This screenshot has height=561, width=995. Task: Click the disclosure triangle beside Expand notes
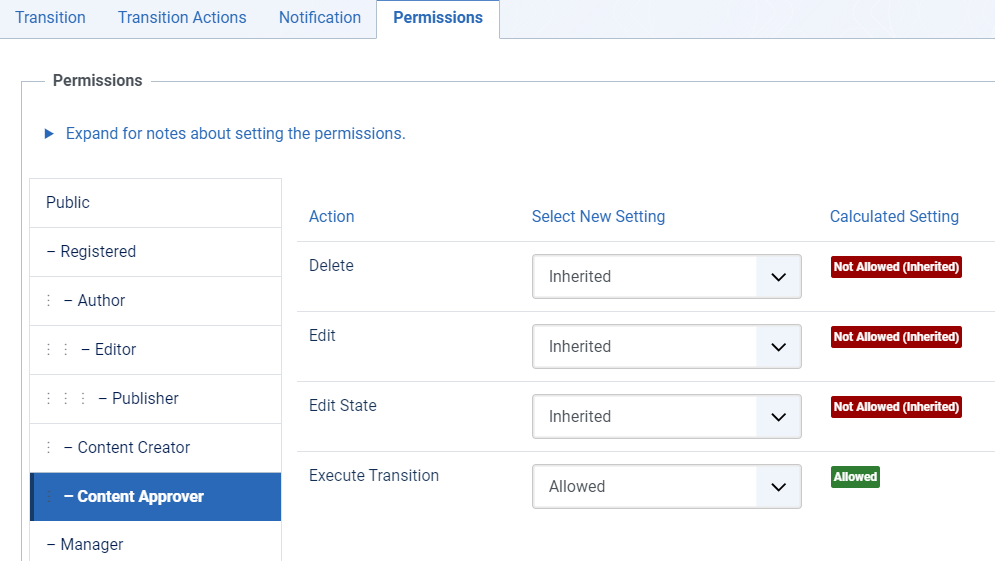(x=49, y=133)
